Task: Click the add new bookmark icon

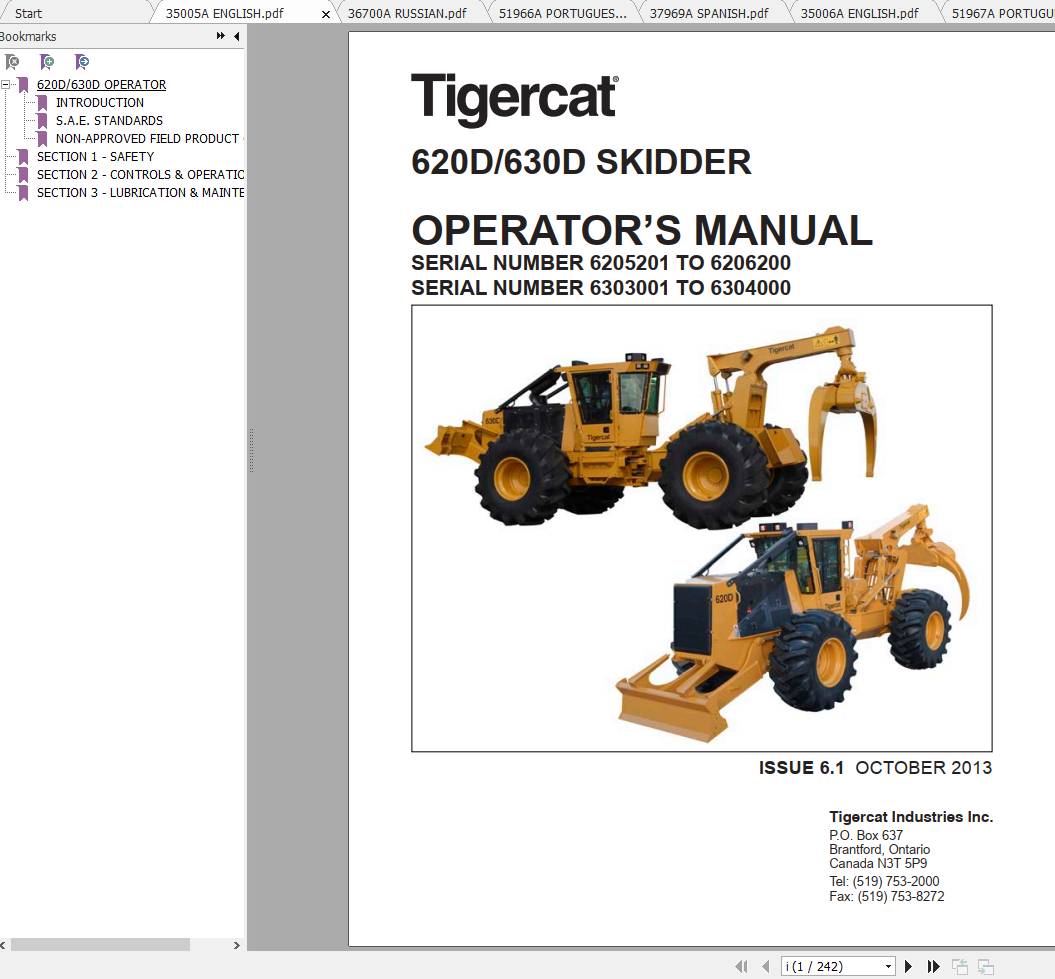Action: tap(47, 62)
